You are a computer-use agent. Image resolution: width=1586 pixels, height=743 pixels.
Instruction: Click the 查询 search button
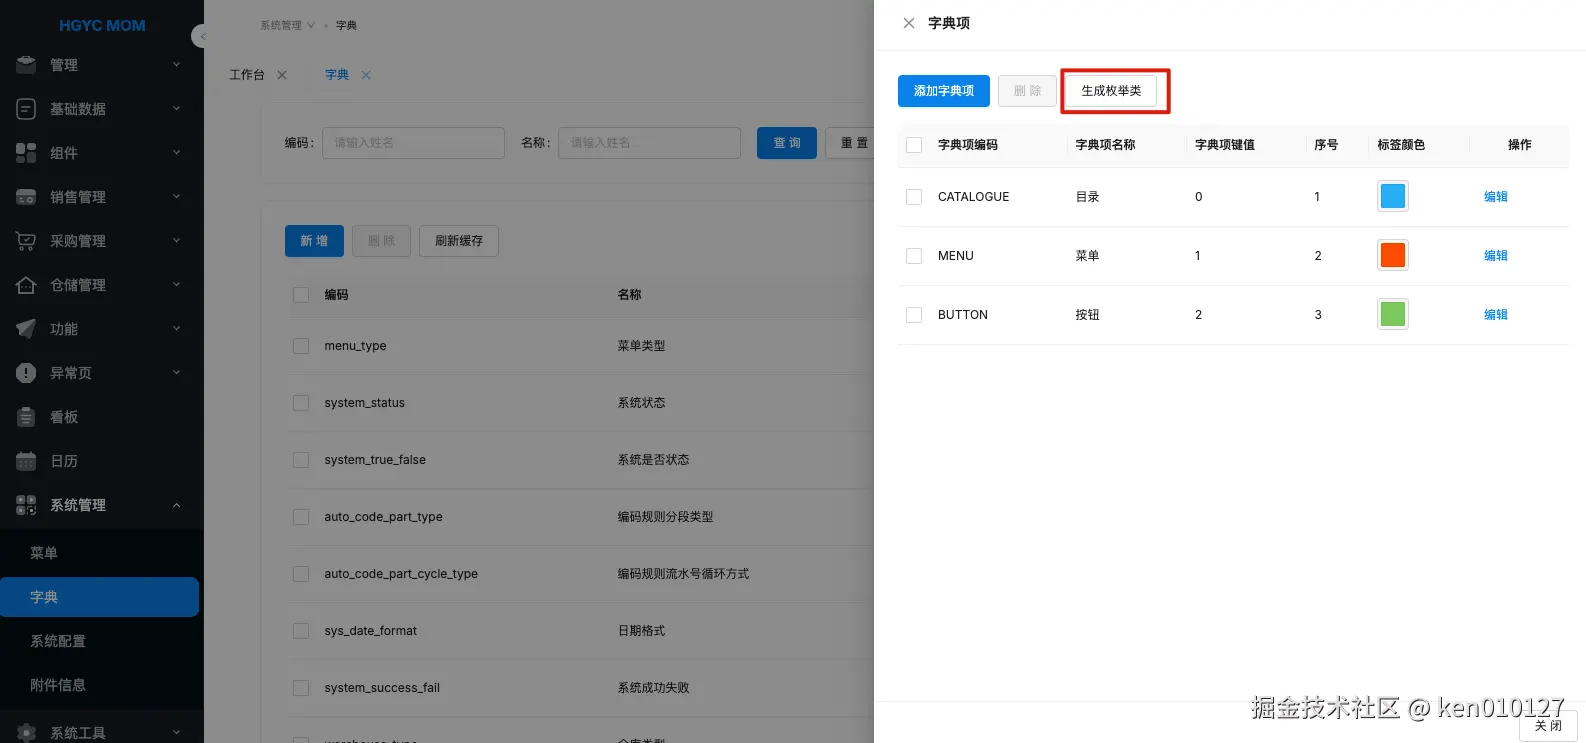click(x=787, y=143)
